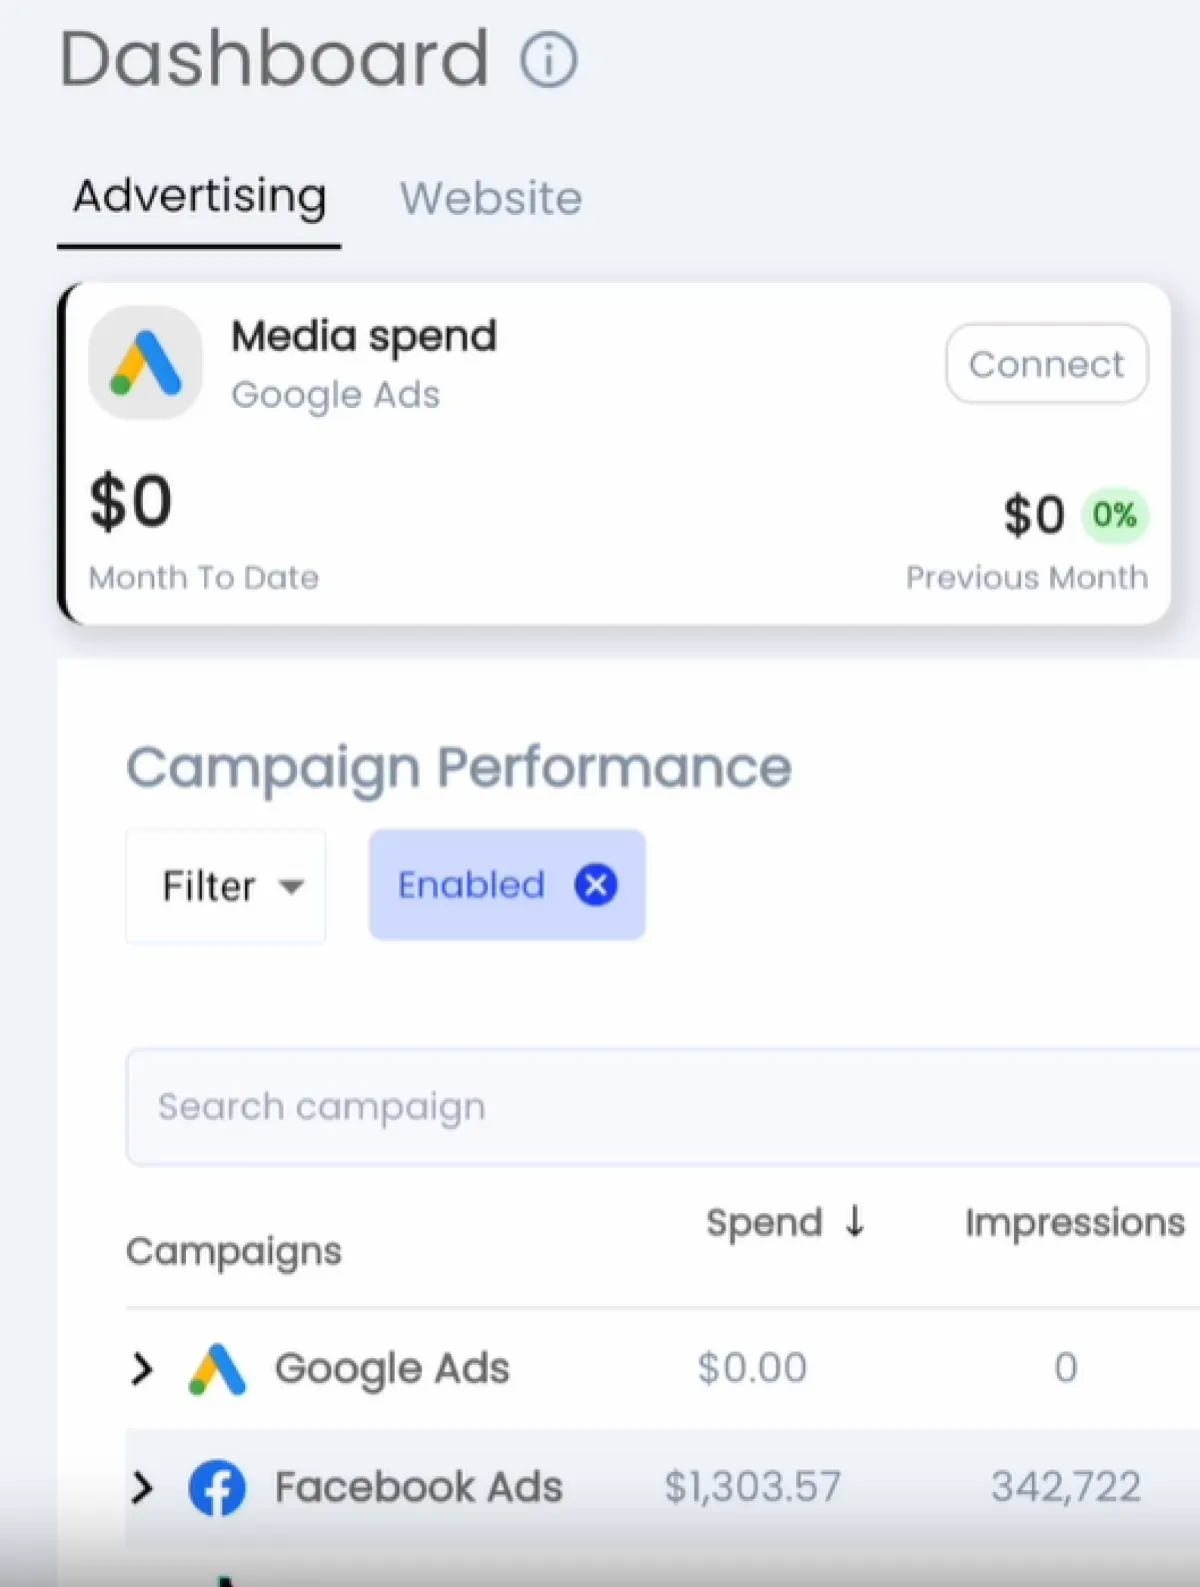This screenshot has width=1200, height=1587.
Task: Click the Enabled filter label
Action: tap(471, 885)
